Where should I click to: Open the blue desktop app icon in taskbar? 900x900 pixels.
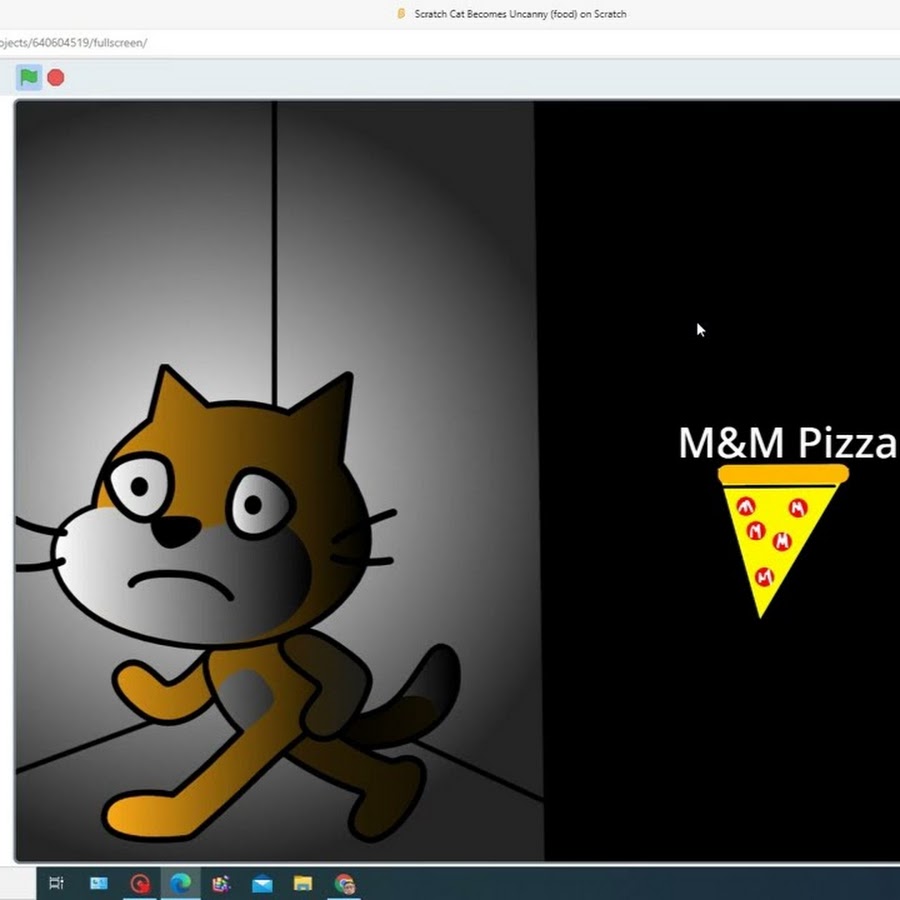[99, 883]
